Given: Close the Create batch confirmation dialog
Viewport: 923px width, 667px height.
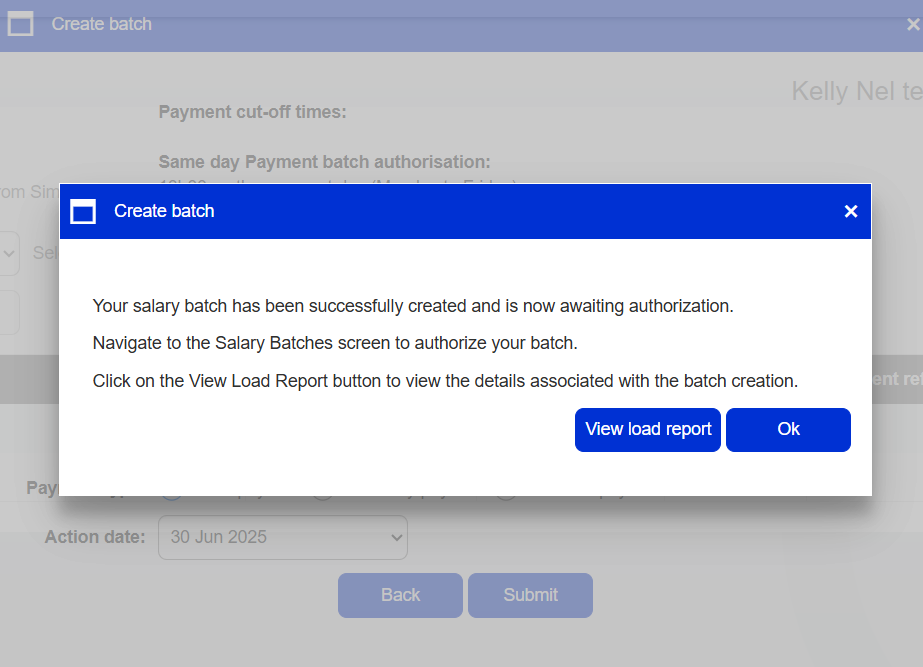Looking at the screenshot, I should [851, 211].
